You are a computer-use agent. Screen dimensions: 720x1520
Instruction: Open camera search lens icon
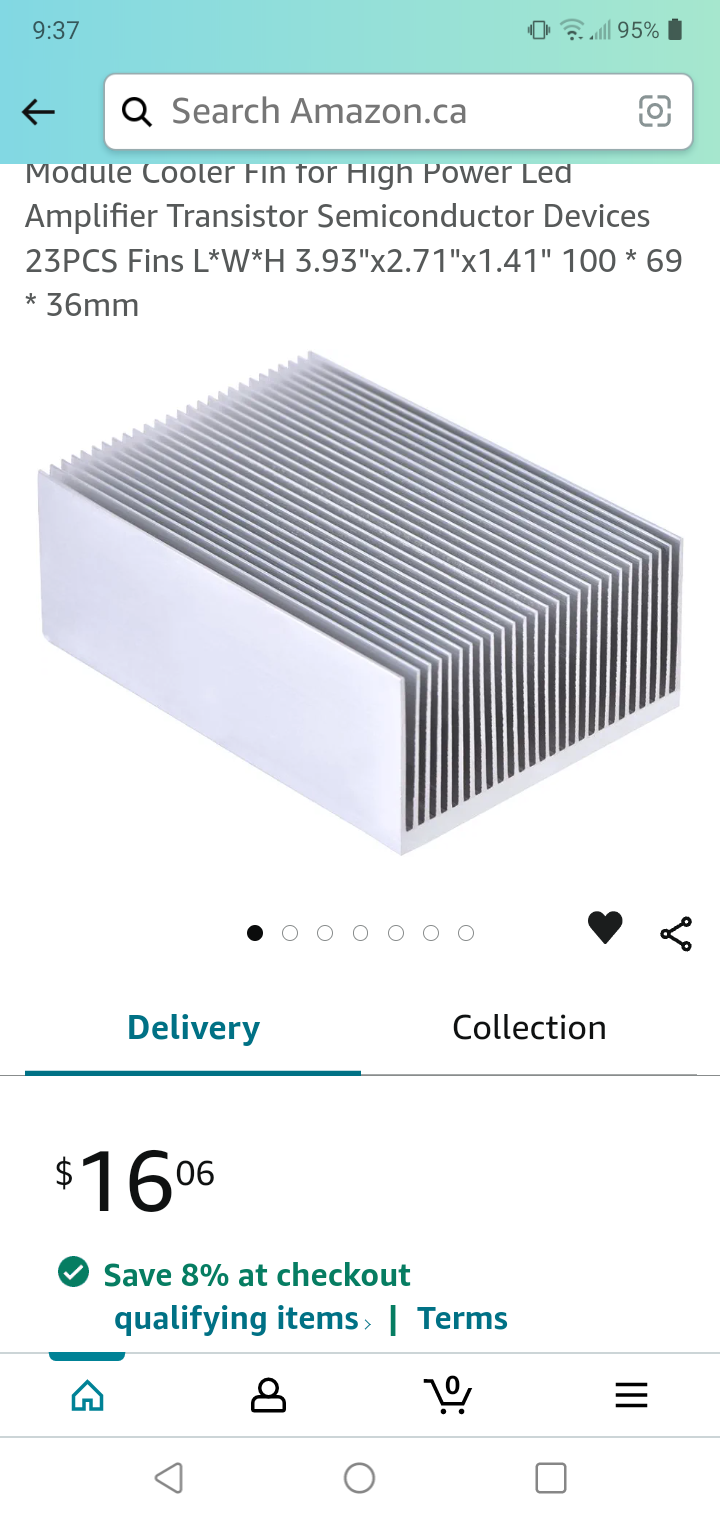(x=655, y=111)
